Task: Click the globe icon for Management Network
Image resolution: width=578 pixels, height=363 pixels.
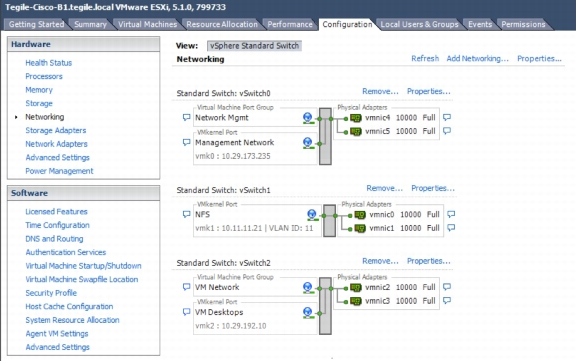Action: (x=308, y=143)
